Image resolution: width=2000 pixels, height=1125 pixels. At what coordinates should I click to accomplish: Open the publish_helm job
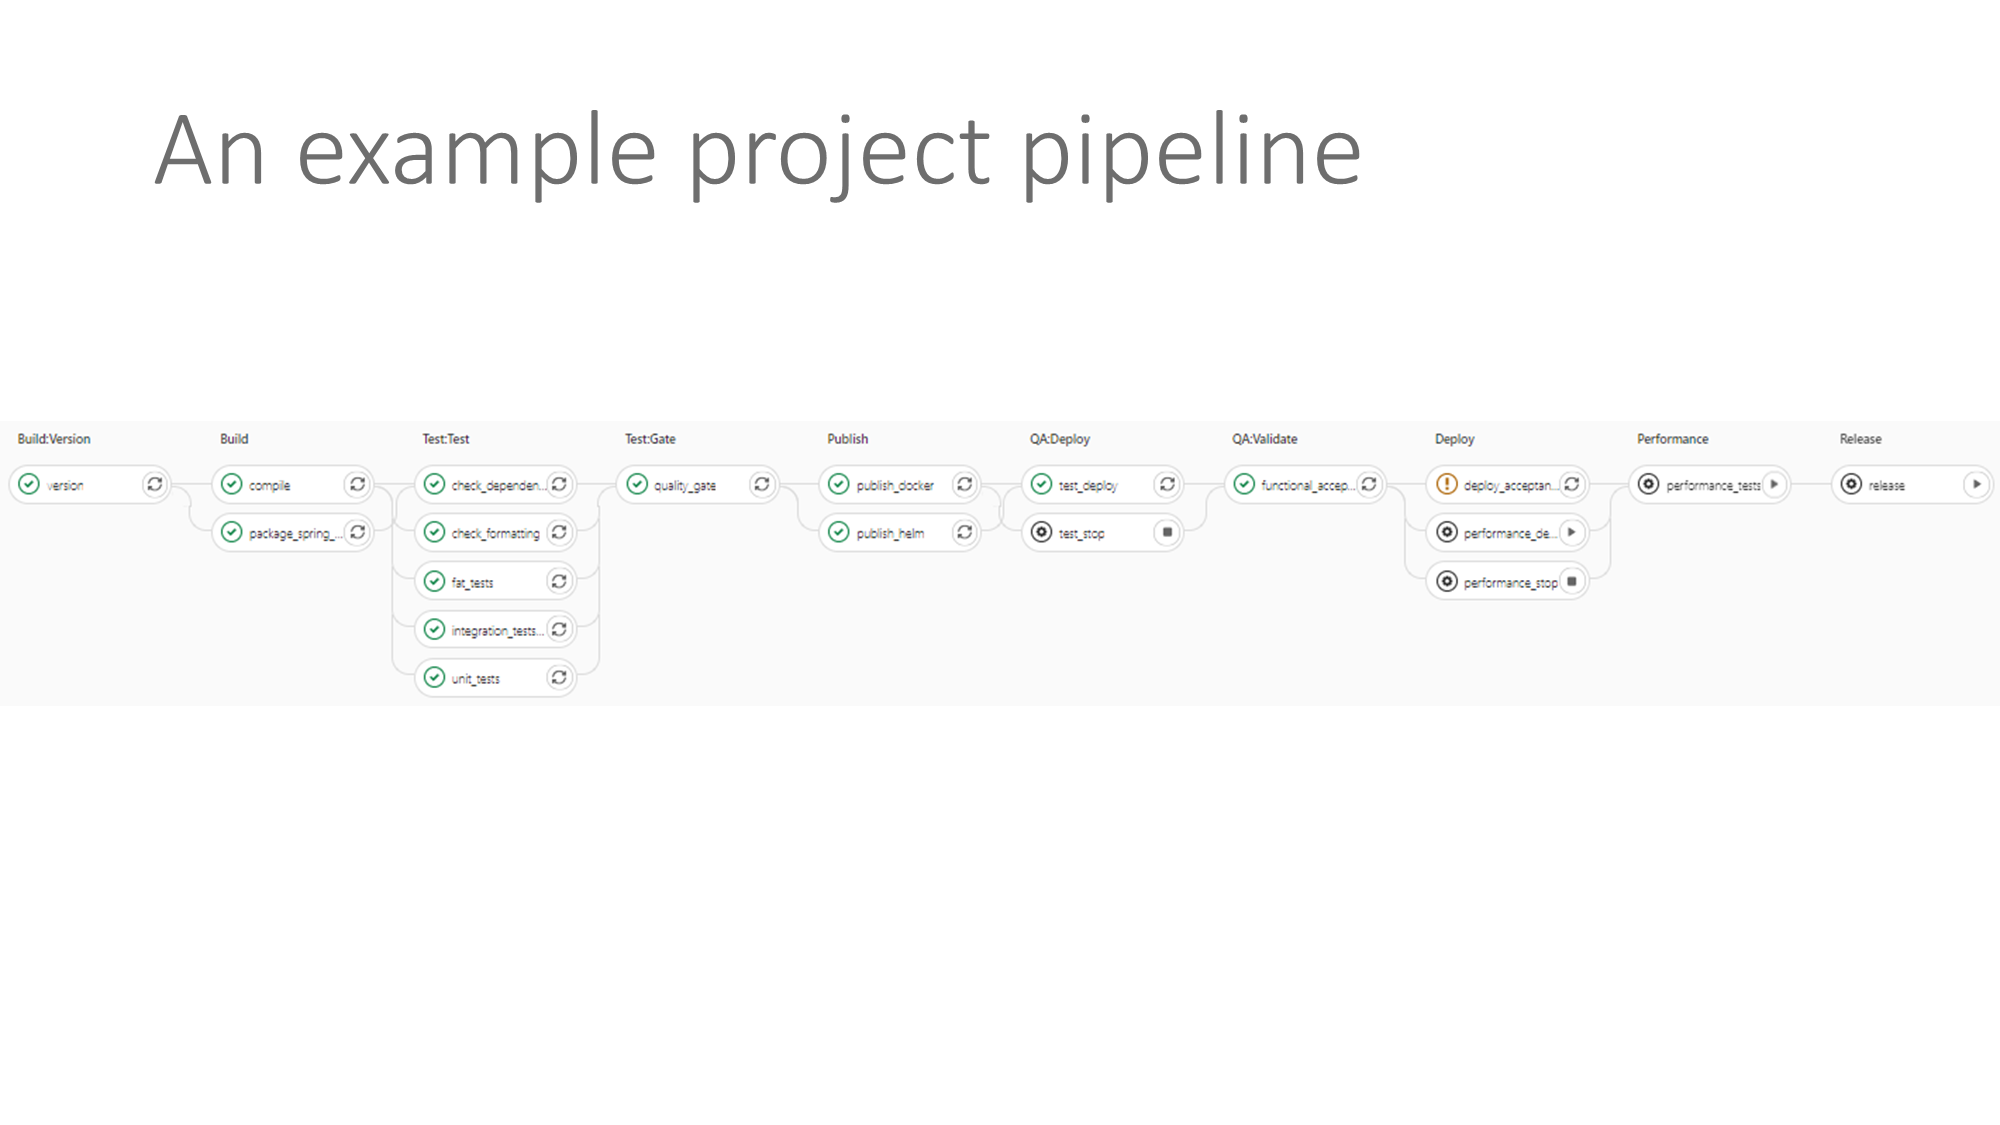coord(890,533)
